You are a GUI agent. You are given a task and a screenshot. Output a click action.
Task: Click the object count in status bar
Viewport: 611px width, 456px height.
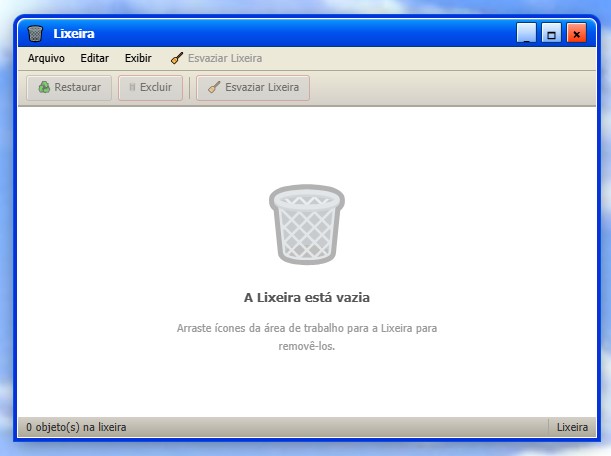(76, 427)
